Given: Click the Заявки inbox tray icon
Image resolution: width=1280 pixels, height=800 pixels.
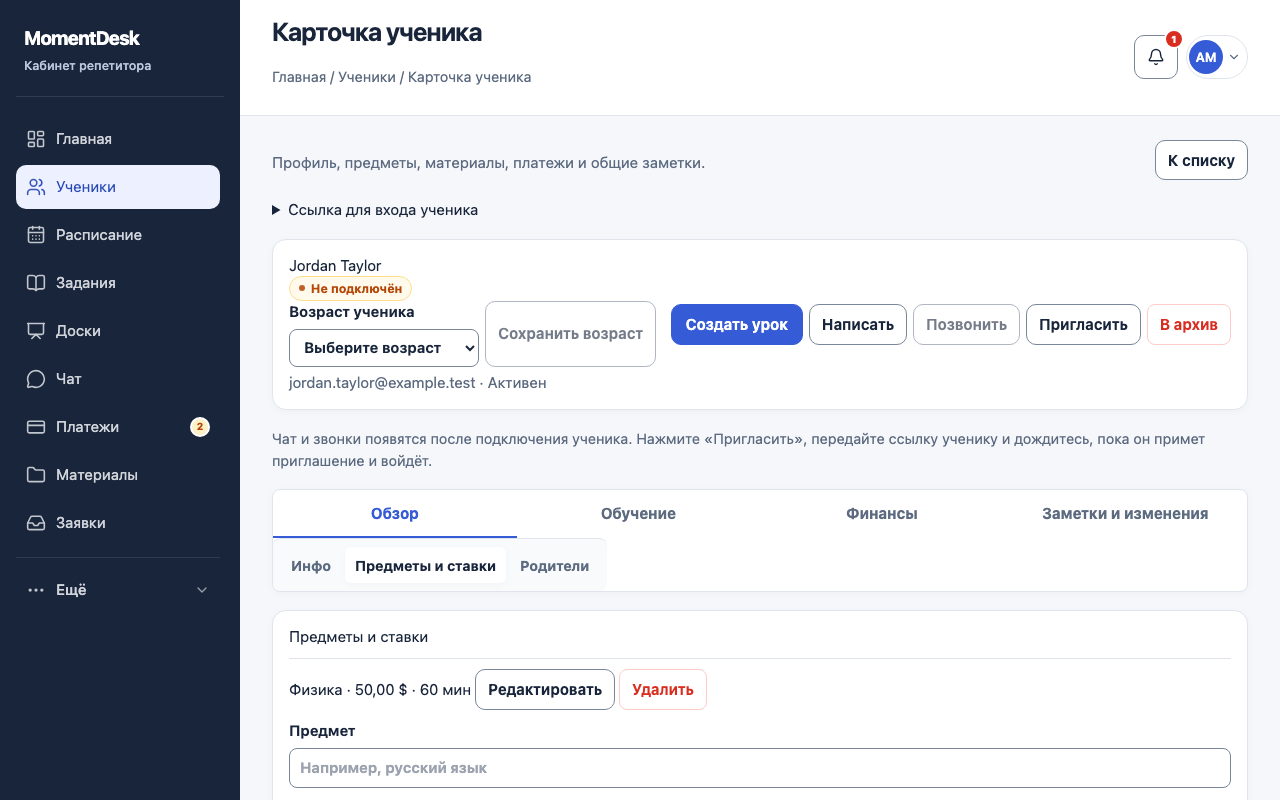Looking at the screenshot, I should click(x=36, y=523).
